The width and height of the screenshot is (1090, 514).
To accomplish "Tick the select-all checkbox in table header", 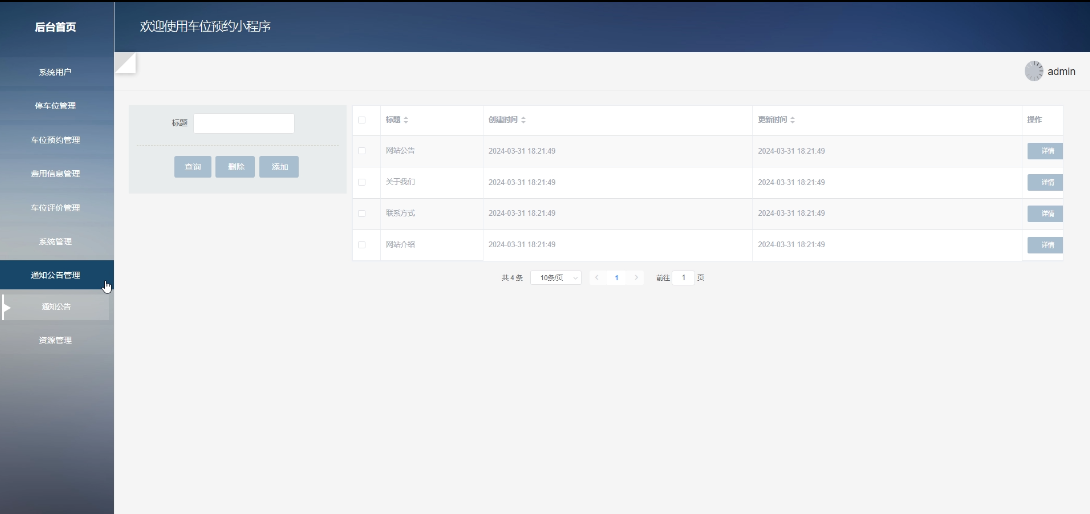I will pos(361,120).
